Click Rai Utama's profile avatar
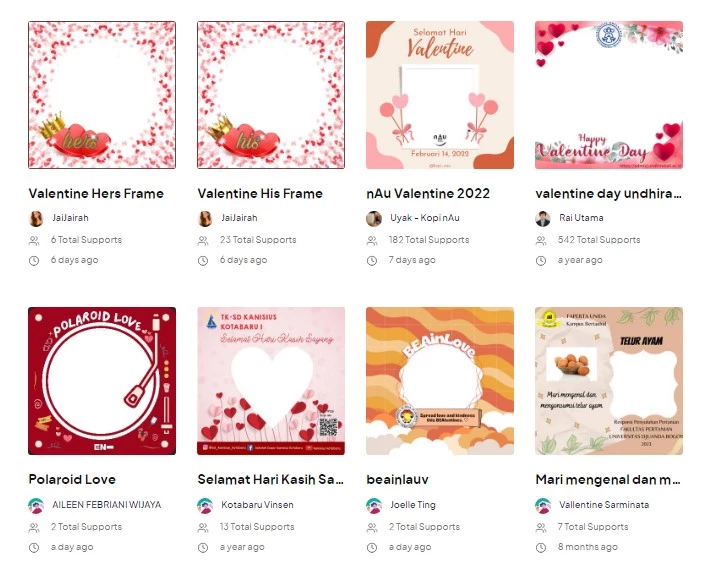The height and width of the screenshot is (570, 714). (543, 219)
